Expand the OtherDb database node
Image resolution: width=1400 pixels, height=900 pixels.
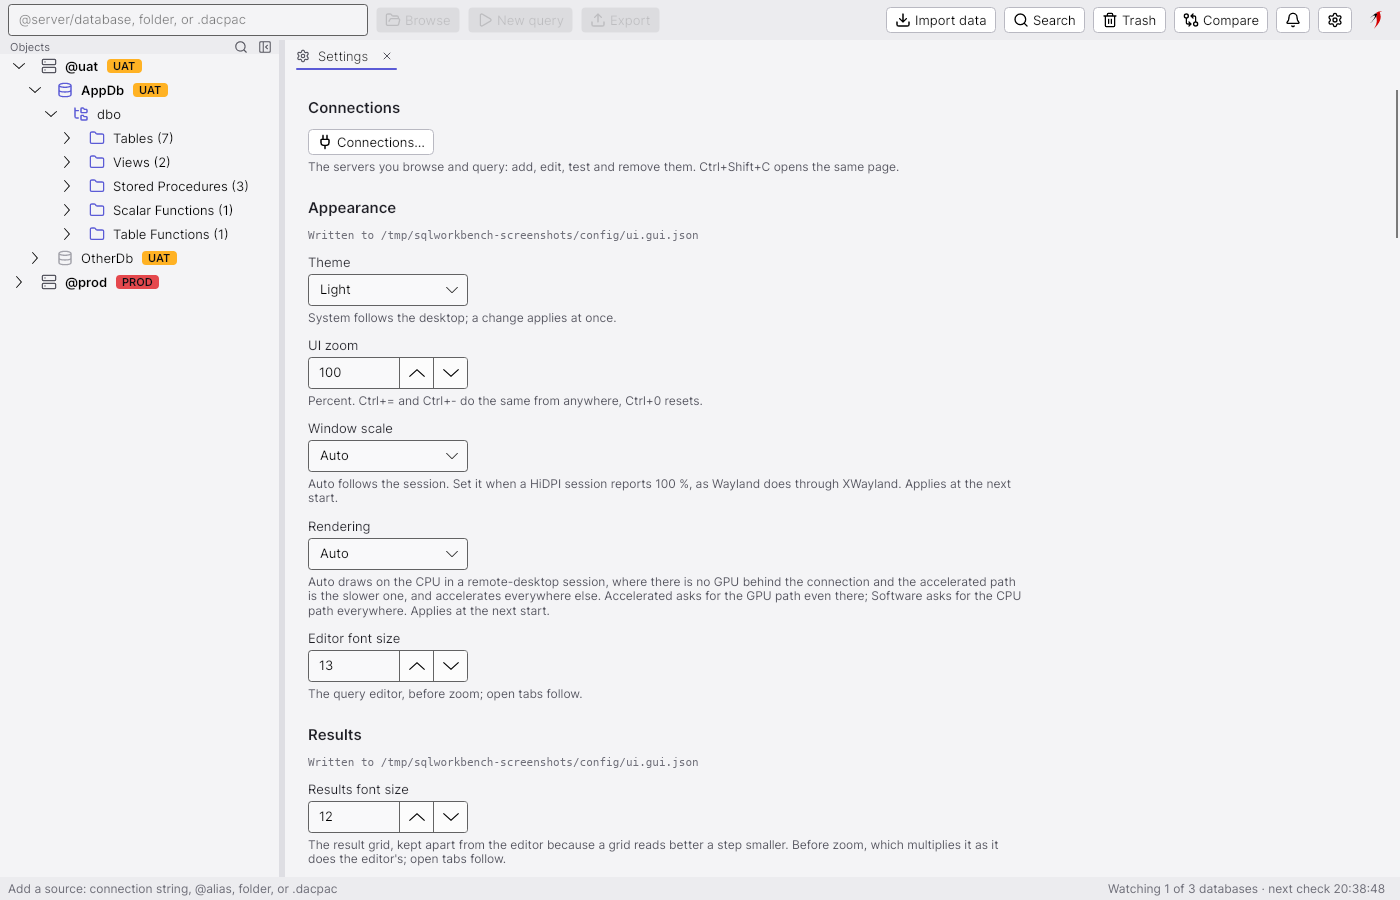[35, 258]
